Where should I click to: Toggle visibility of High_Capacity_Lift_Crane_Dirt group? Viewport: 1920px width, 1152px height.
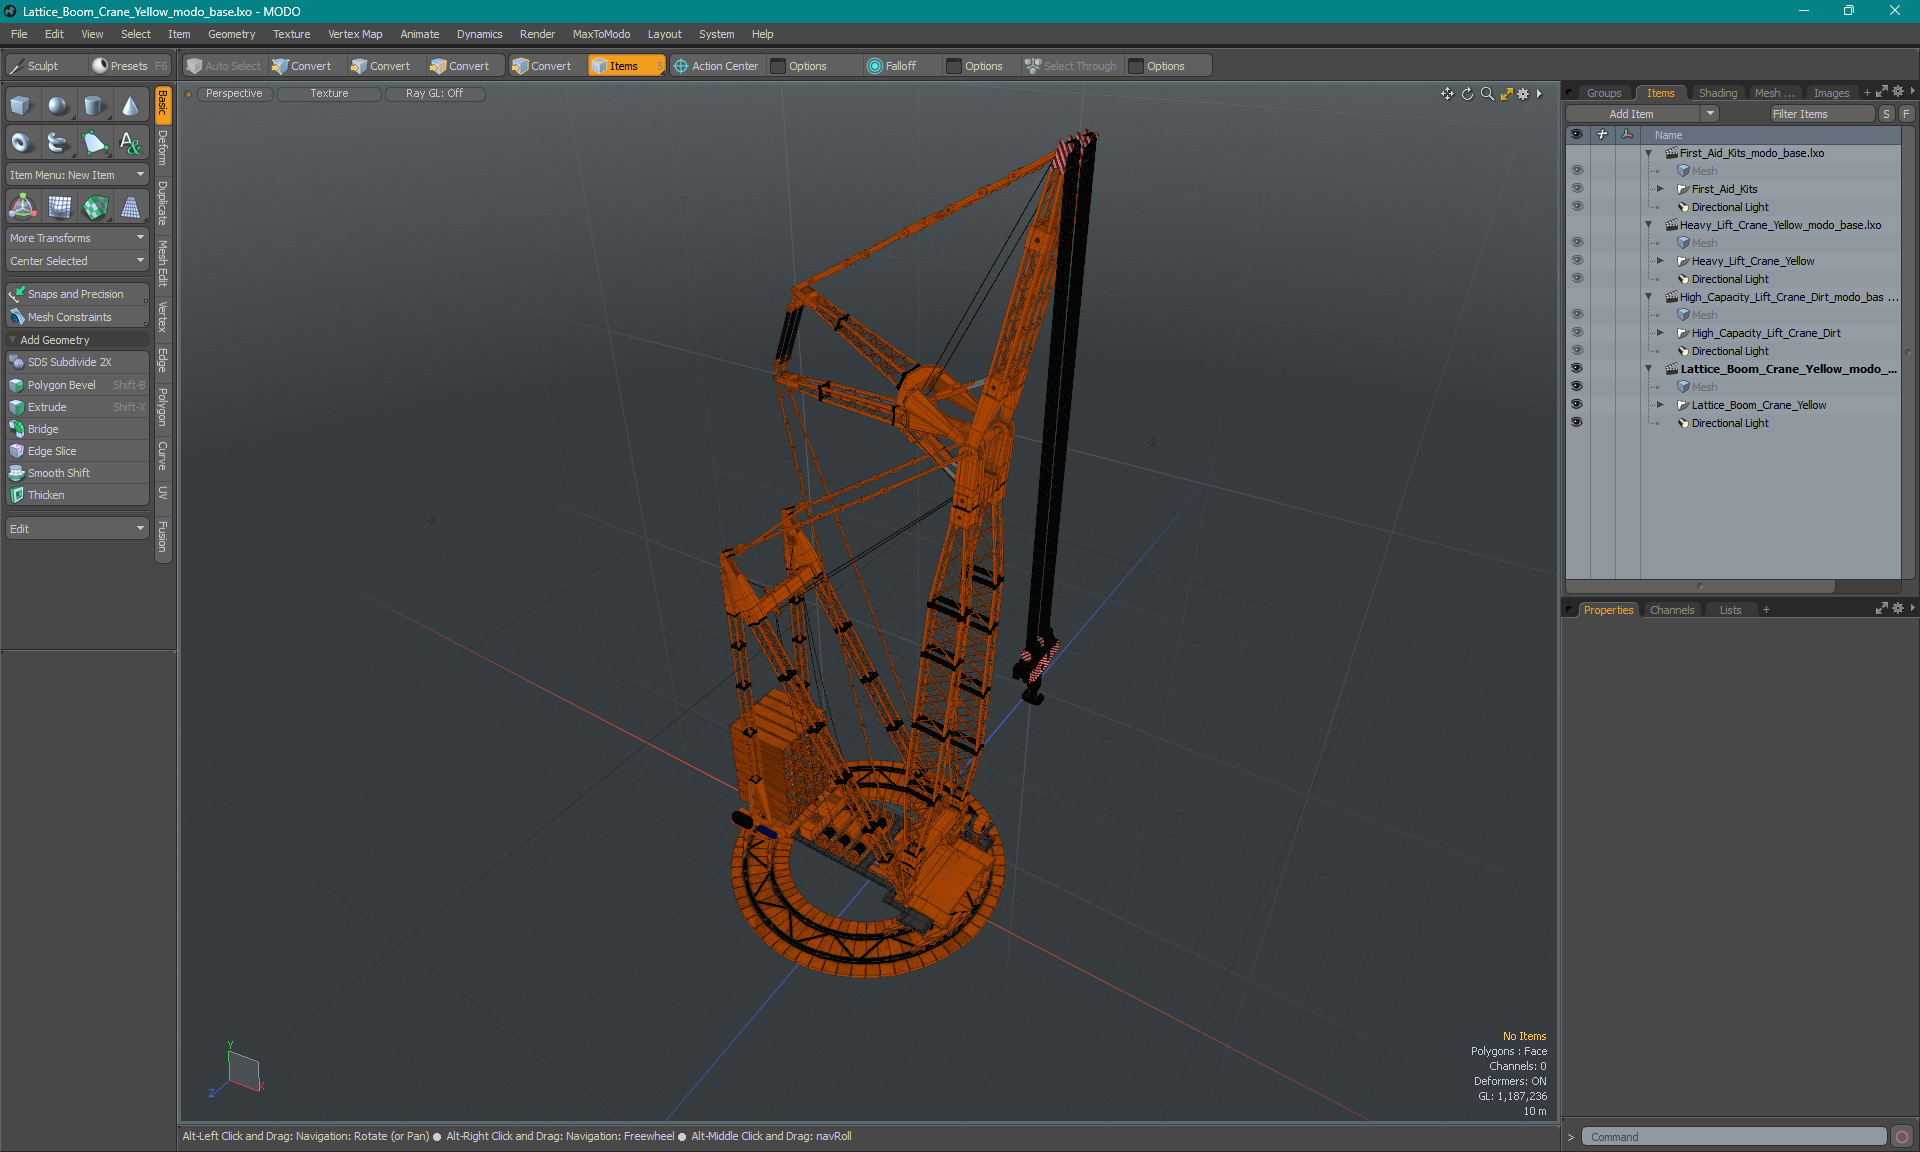pyautogui.click(x=1577, y=333)
